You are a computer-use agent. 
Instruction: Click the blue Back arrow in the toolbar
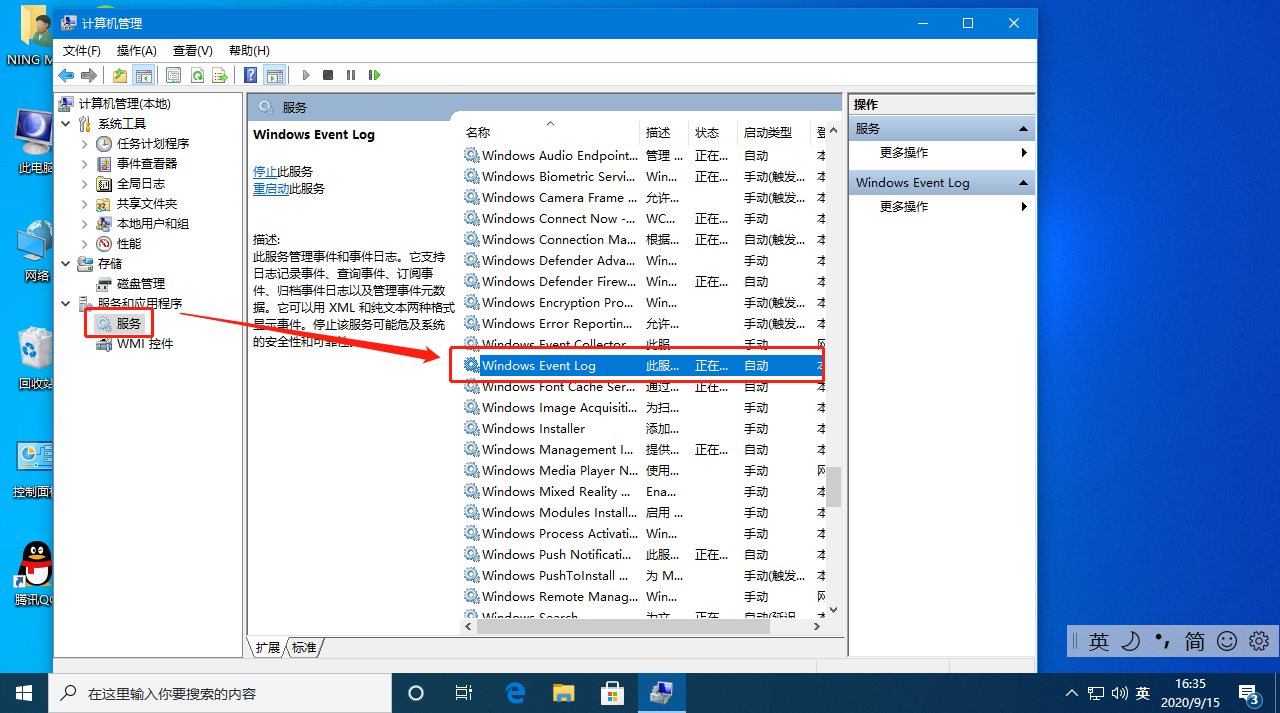(x=66, y=75)
